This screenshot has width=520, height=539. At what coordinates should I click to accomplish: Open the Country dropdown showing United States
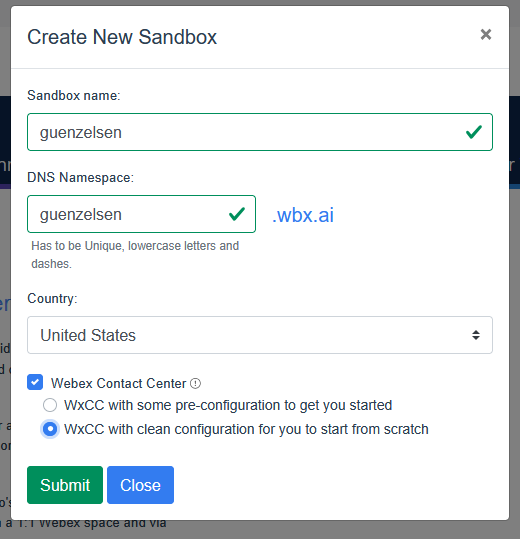[x=260, y=335]
